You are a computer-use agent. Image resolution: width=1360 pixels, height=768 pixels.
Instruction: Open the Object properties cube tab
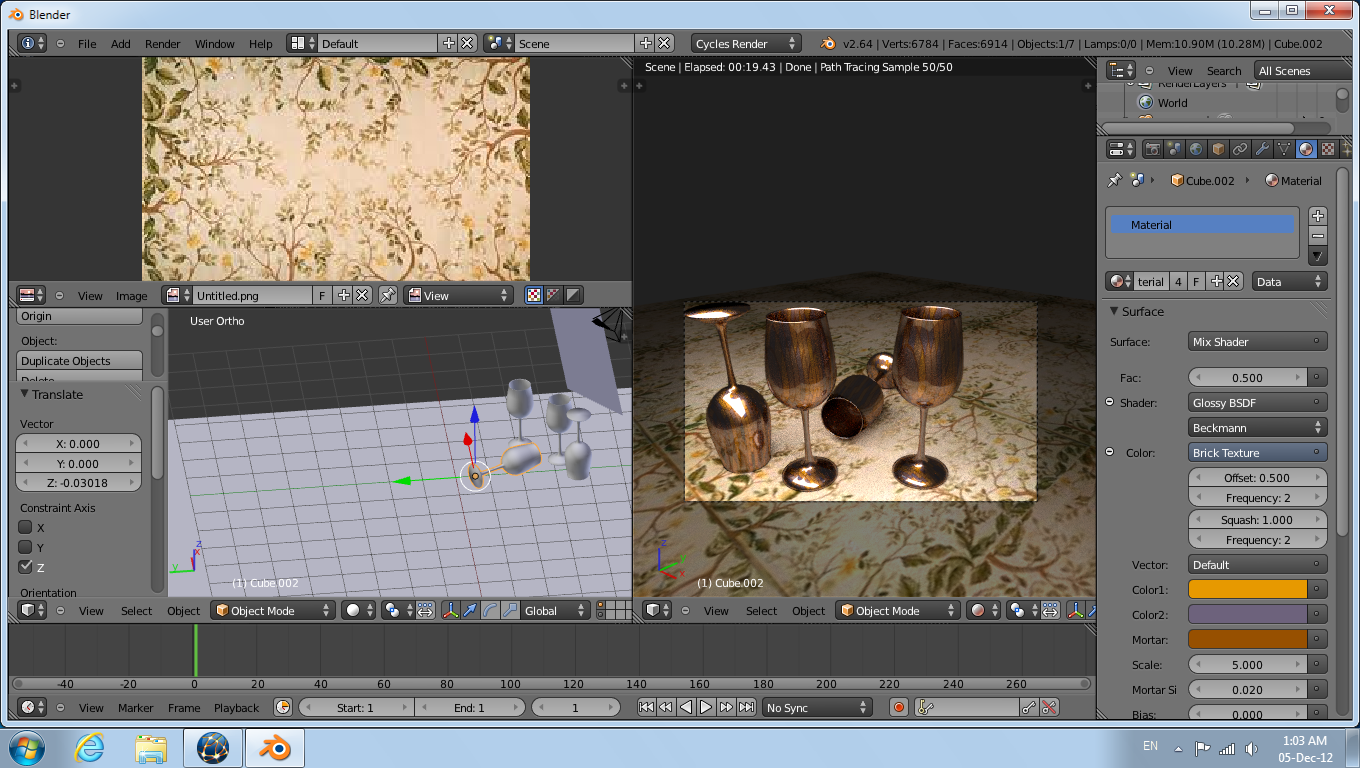click(1218, 149)
